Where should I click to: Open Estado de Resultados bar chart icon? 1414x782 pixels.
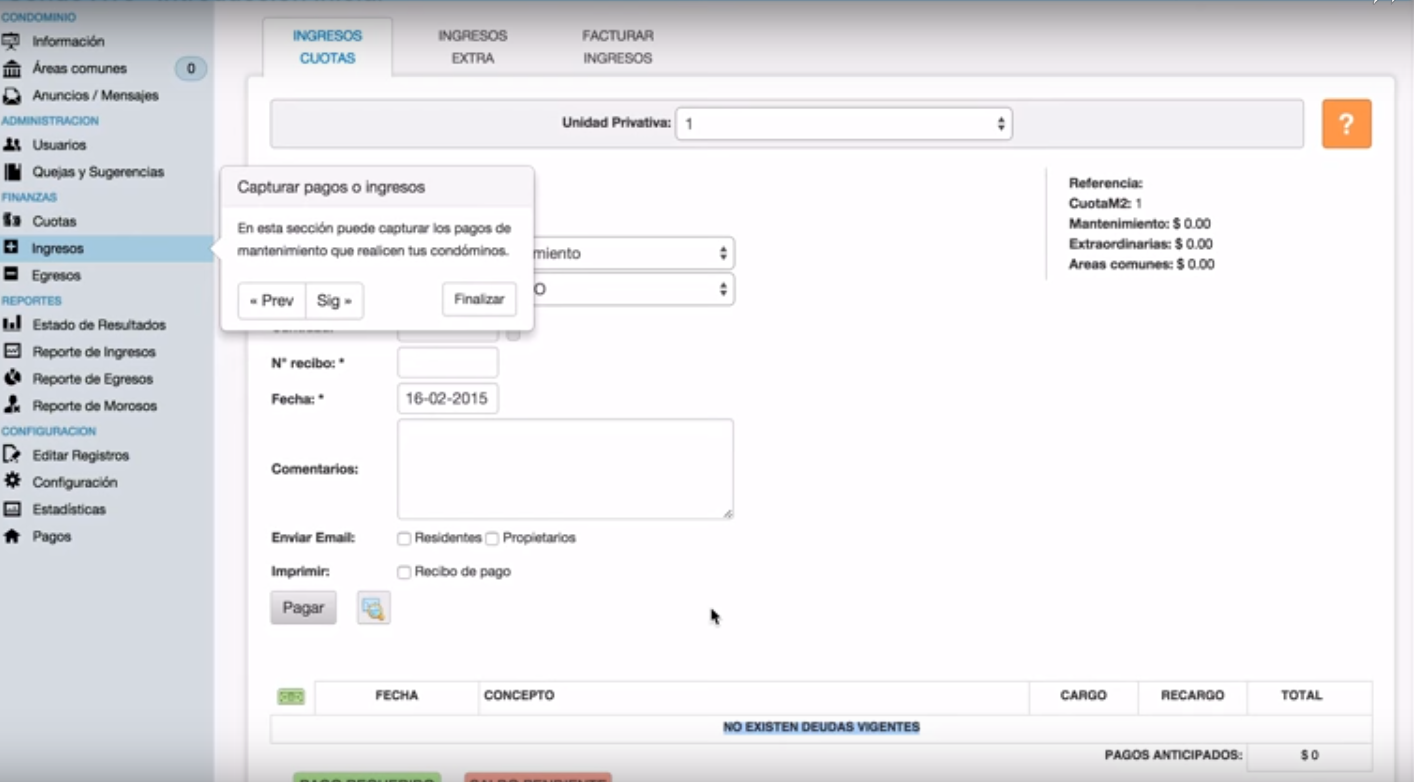(12, 324)
